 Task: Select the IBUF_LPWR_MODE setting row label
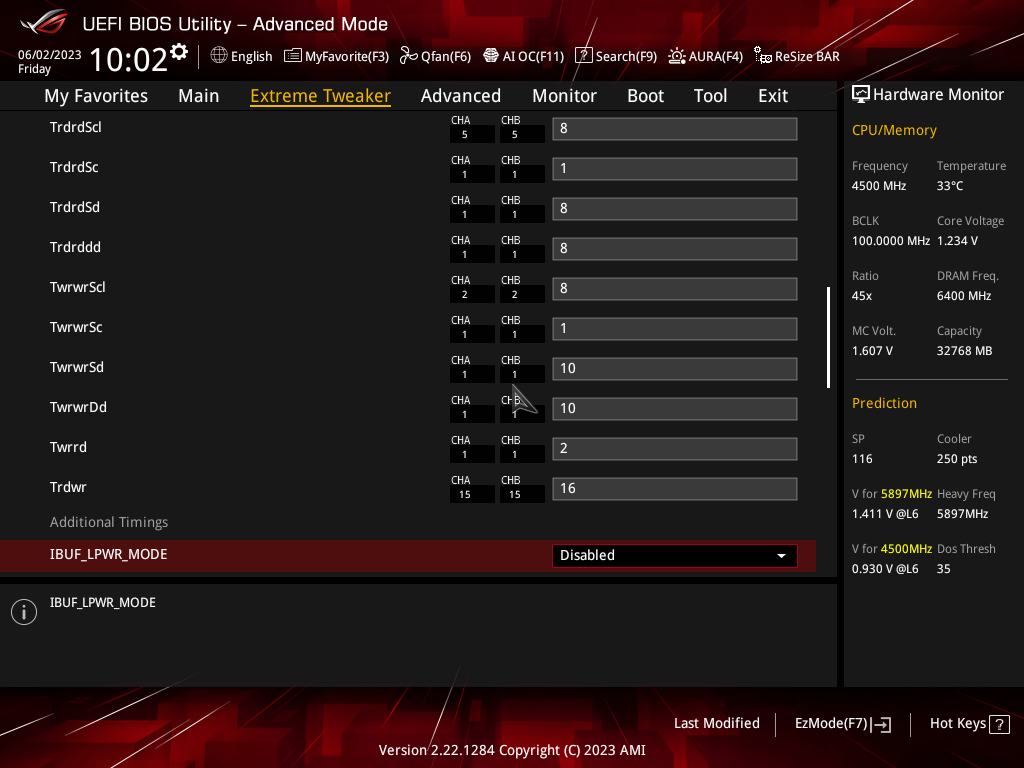[x=108, y=554]
